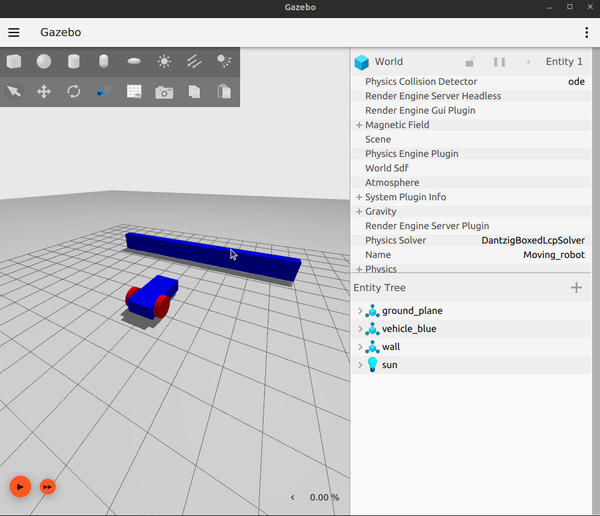Click the Scene property row
Image resolution: width=600 pixels, height=516 pixels.
tap(471, 139)
